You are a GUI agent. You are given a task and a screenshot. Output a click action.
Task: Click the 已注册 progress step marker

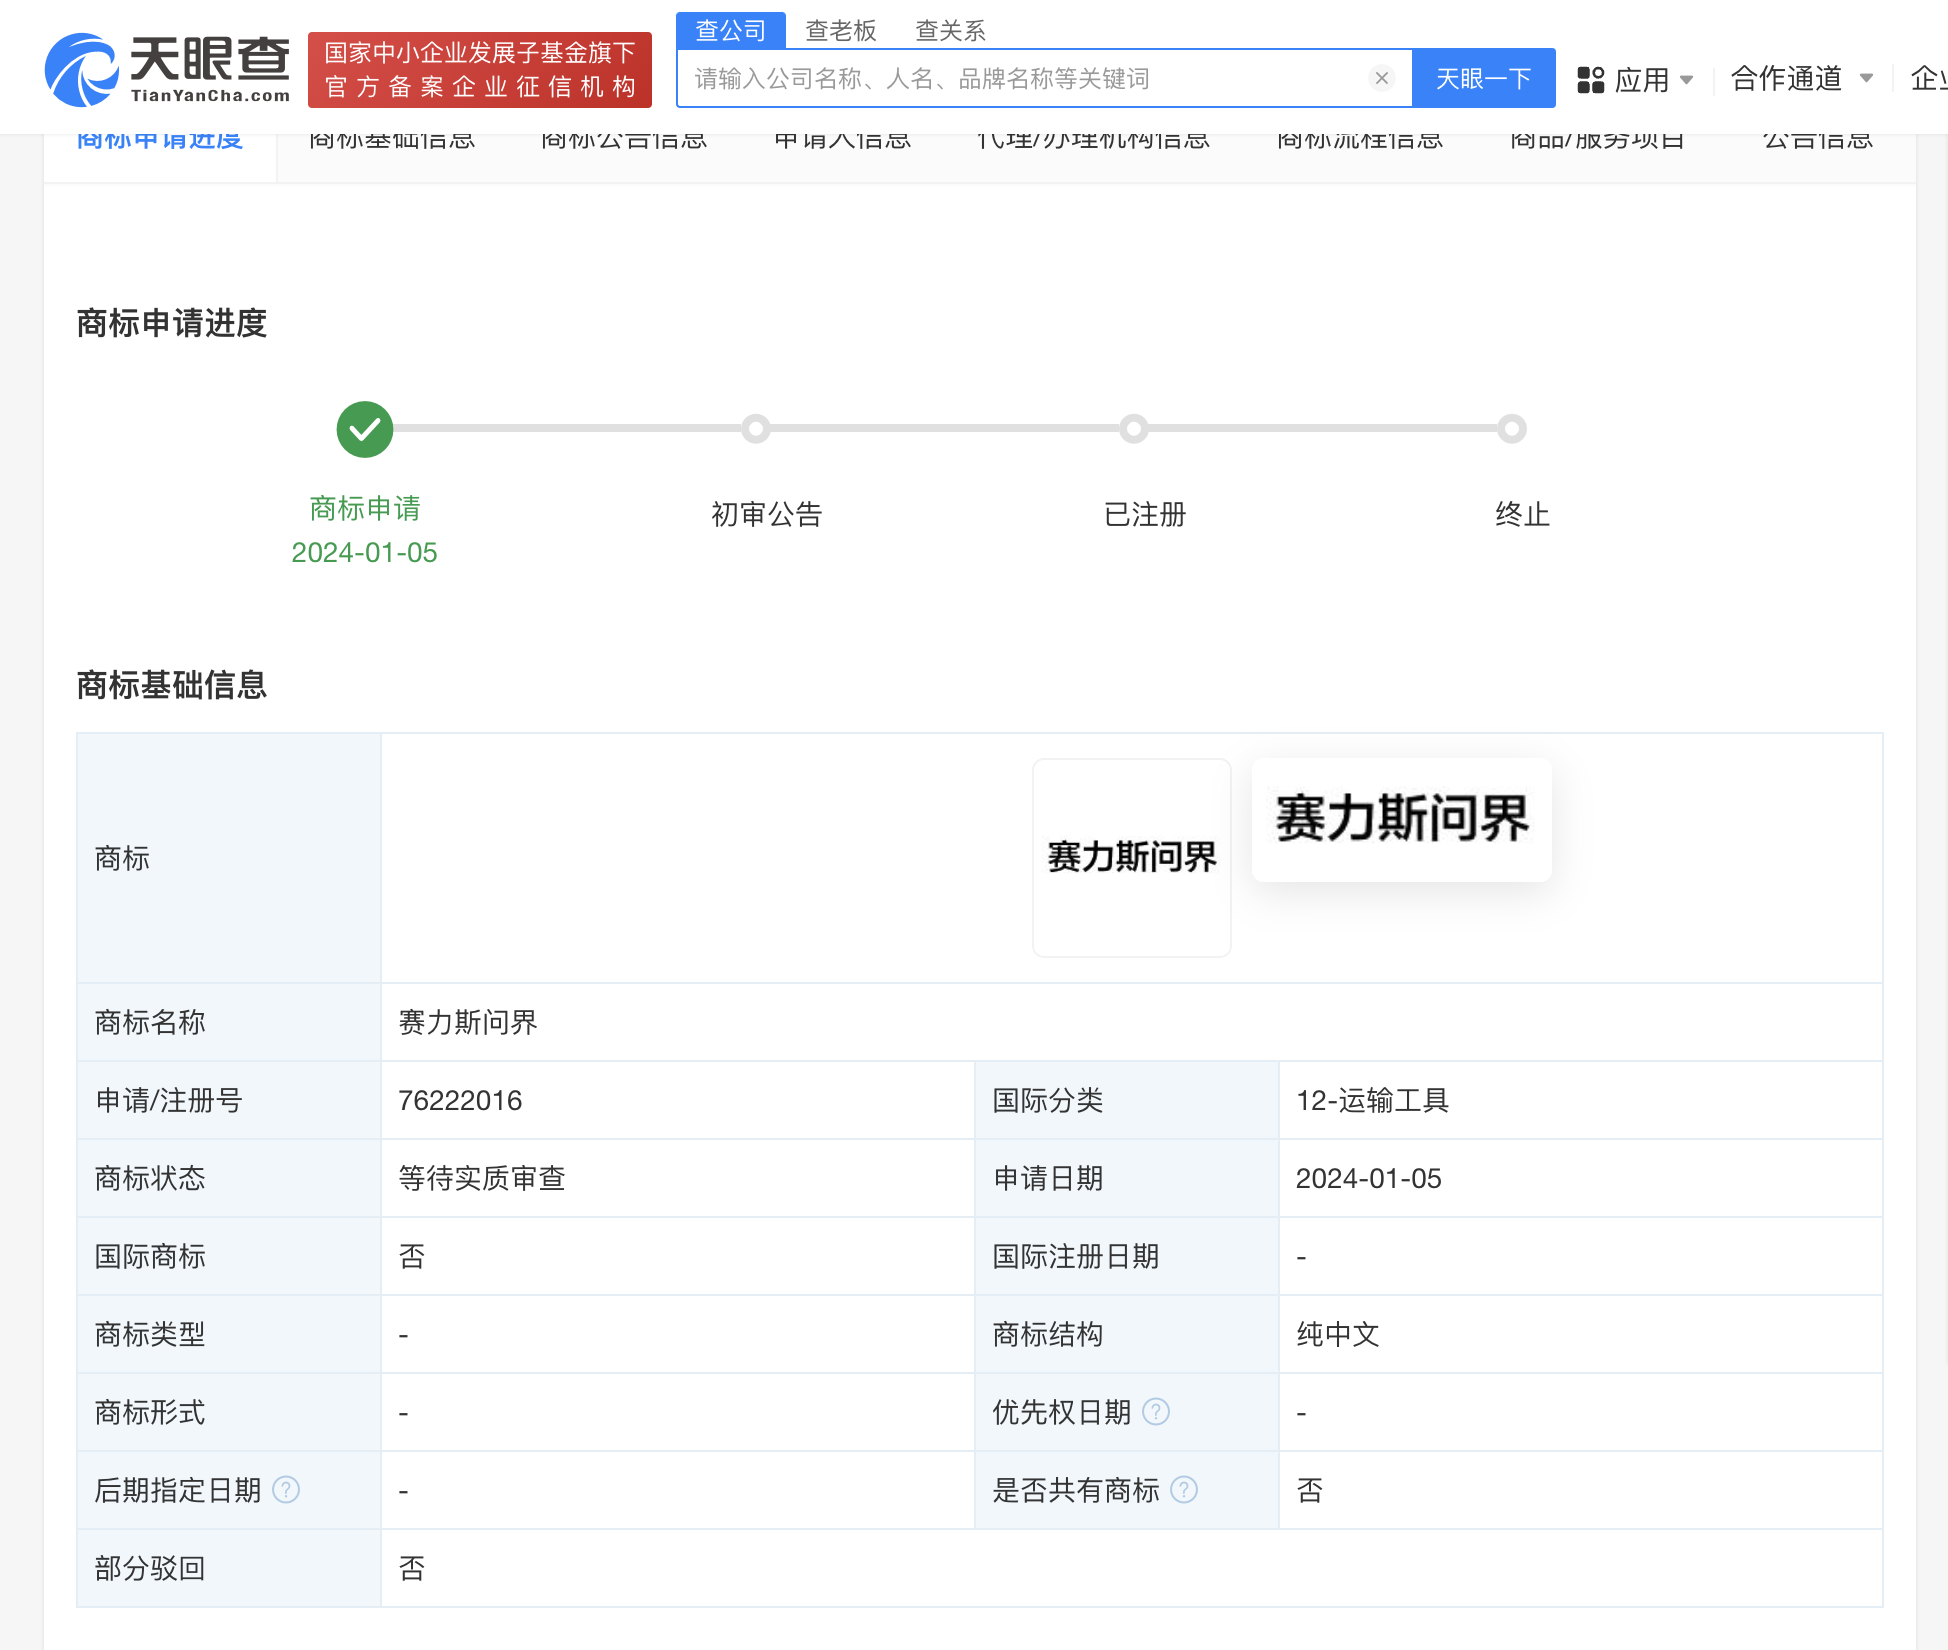pyautogui.click(x=1133, y=429)
